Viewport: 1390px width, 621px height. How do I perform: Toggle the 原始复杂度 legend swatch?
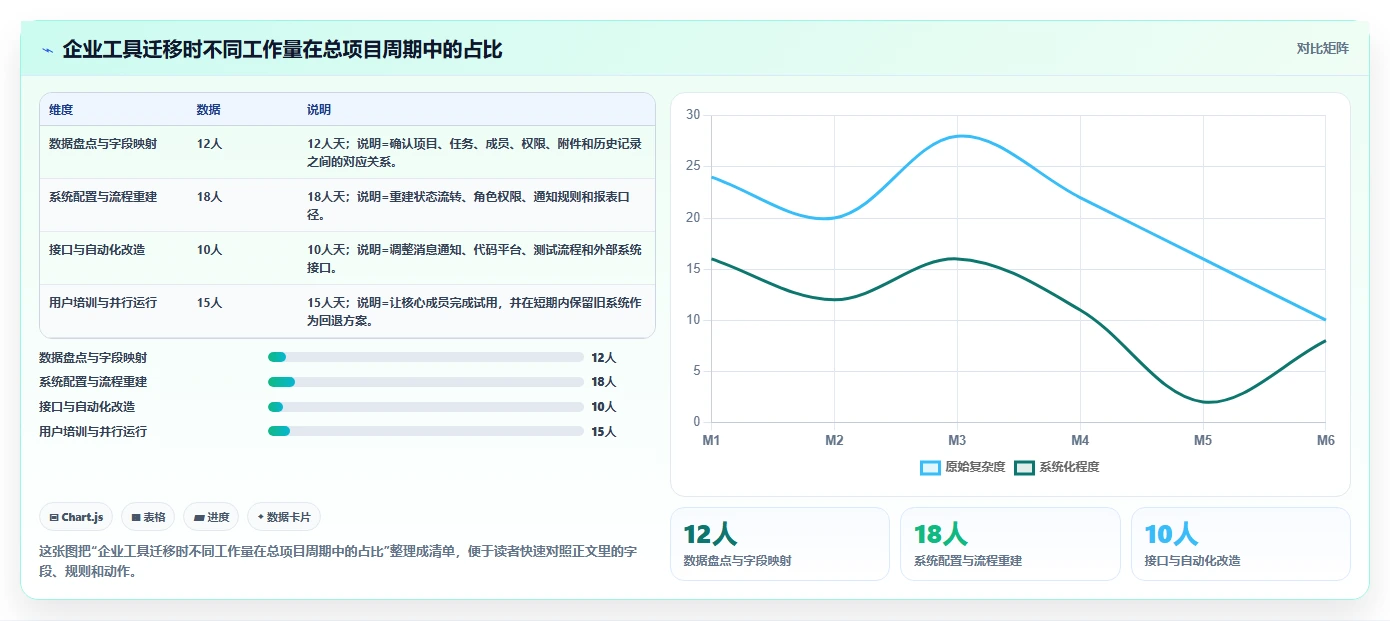930,467
